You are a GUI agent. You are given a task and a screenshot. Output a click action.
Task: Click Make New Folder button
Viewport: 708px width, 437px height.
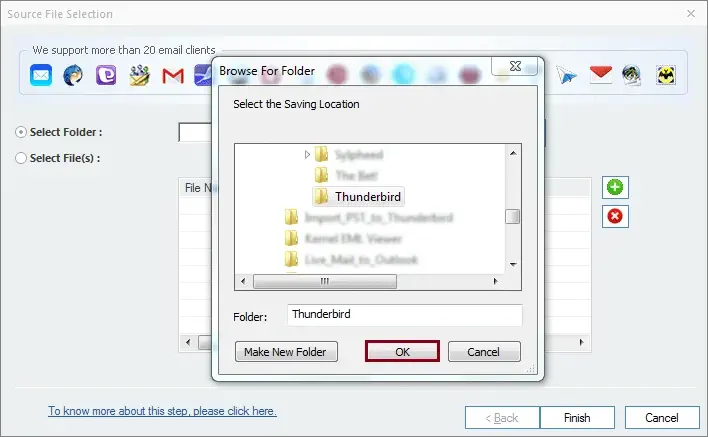(286, 351)
